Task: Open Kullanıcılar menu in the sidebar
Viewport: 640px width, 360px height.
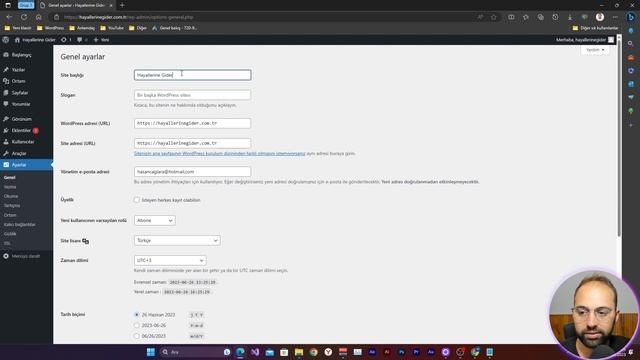Action: 27,142
